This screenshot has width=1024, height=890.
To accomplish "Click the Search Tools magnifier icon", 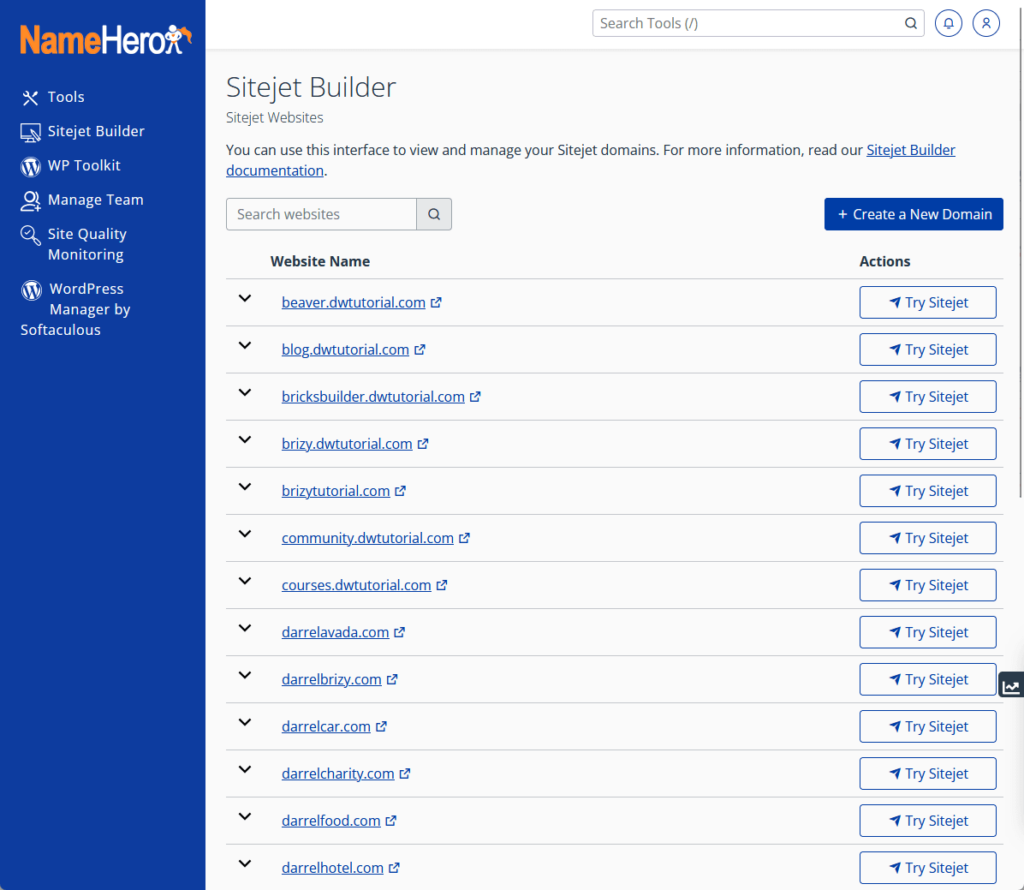I will (910, 24).
